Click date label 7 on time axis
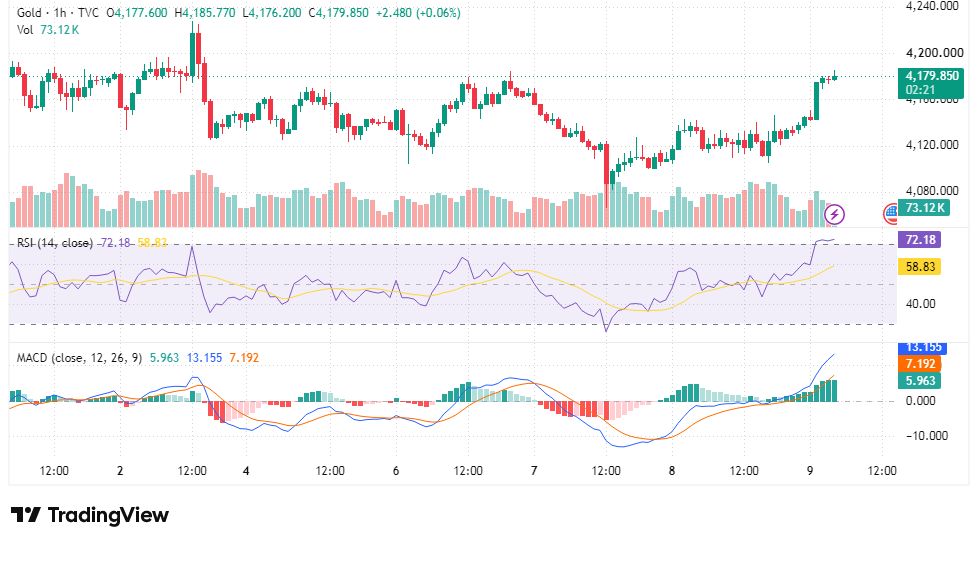 click(534, 471)
